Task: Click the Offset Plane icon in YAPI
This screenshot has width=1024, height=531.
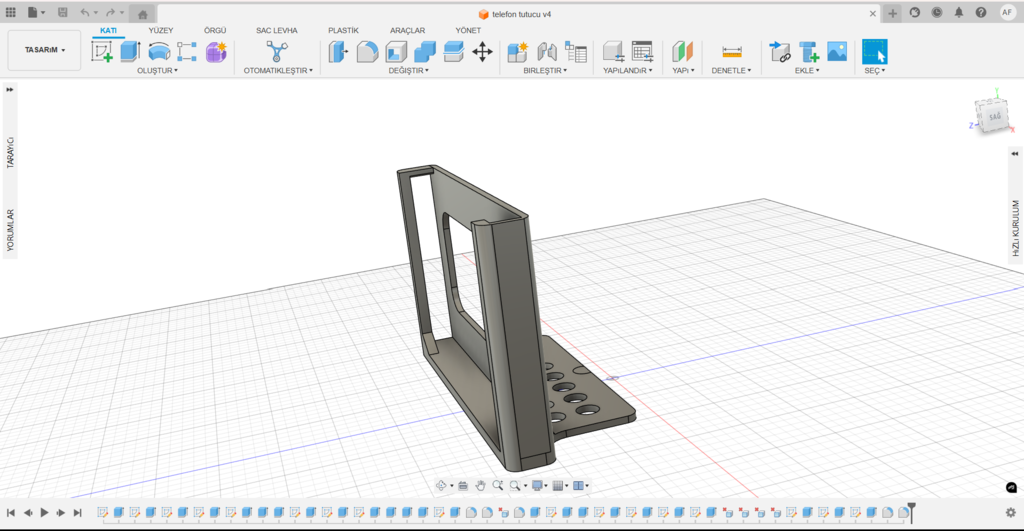Action: coord(682,52)
